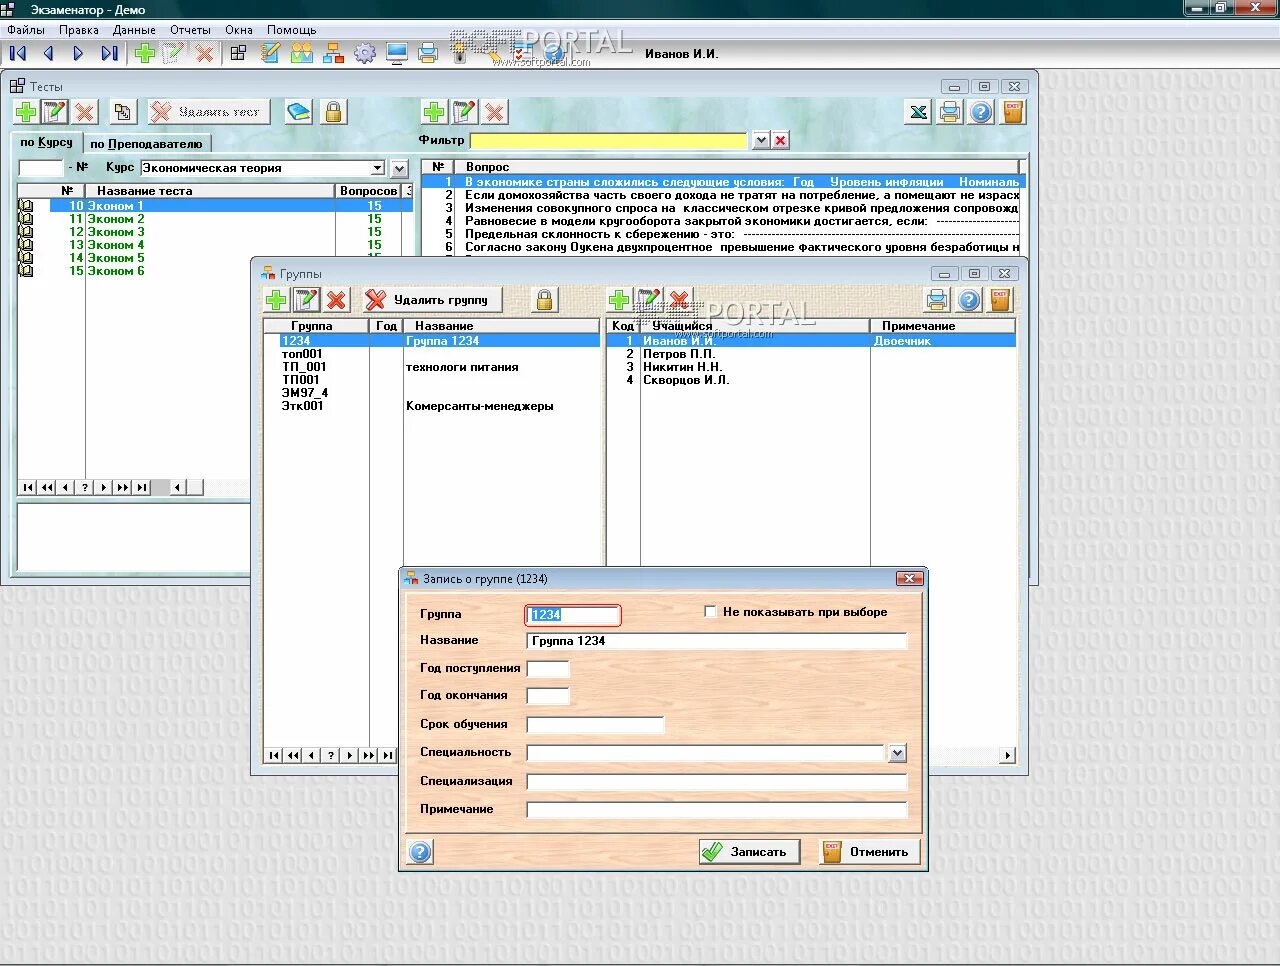The image size is (1280, 966).
Task: Add a new group in Группы window
Action: click(x=276, y=299)
